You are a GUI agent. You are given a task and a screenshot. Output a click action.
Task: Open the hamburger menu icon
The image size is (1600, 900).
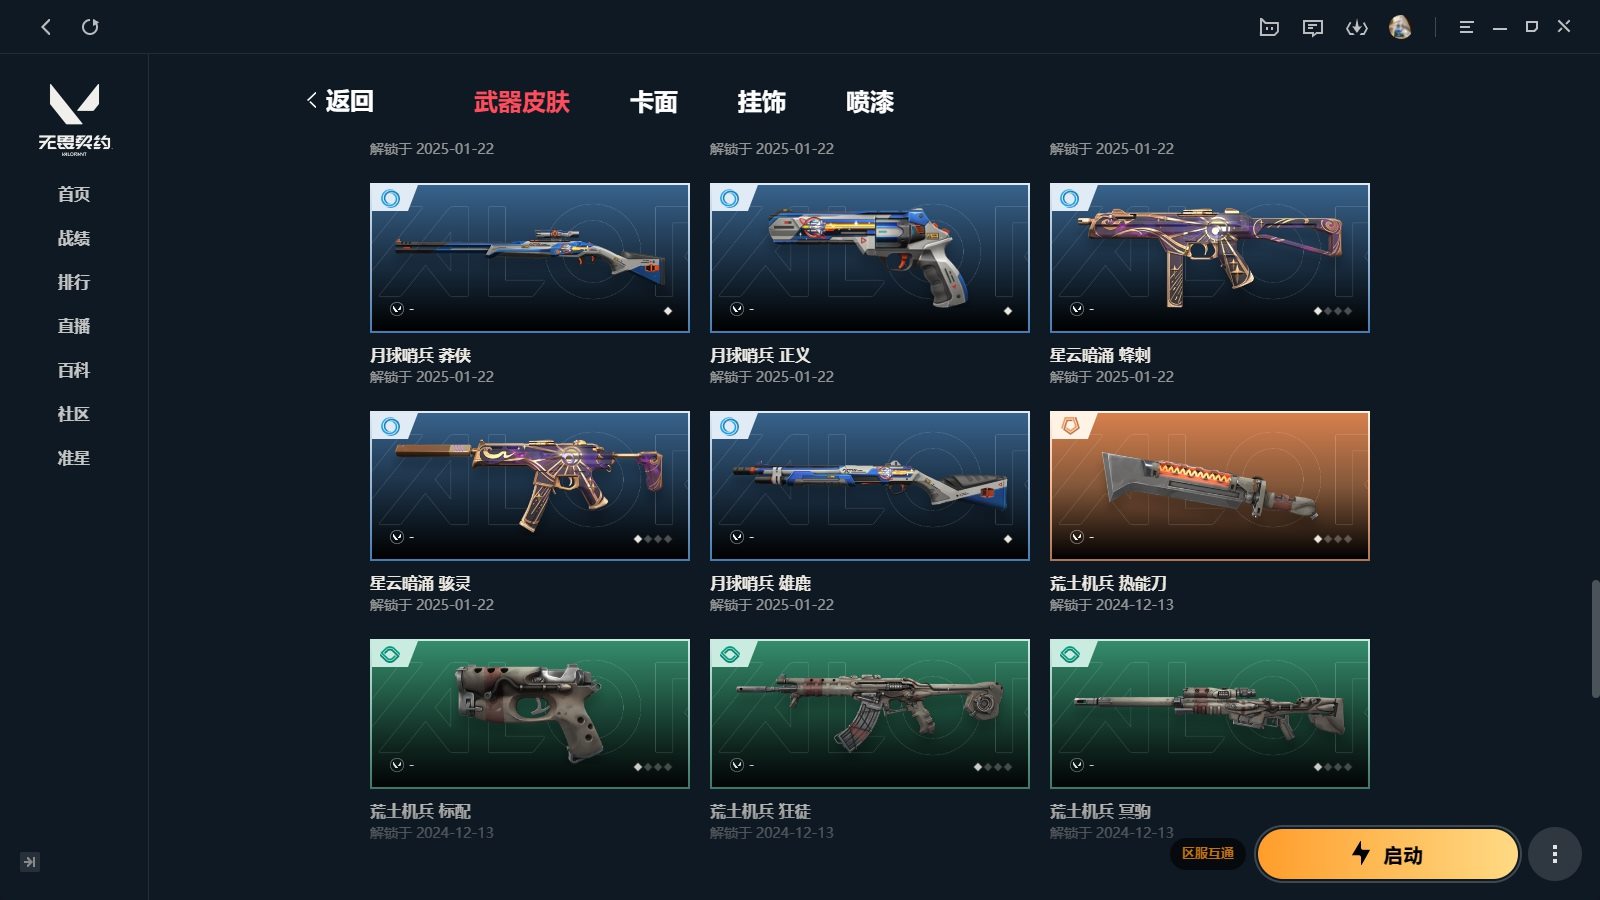pyautogui.click(x=1466, y=27)
